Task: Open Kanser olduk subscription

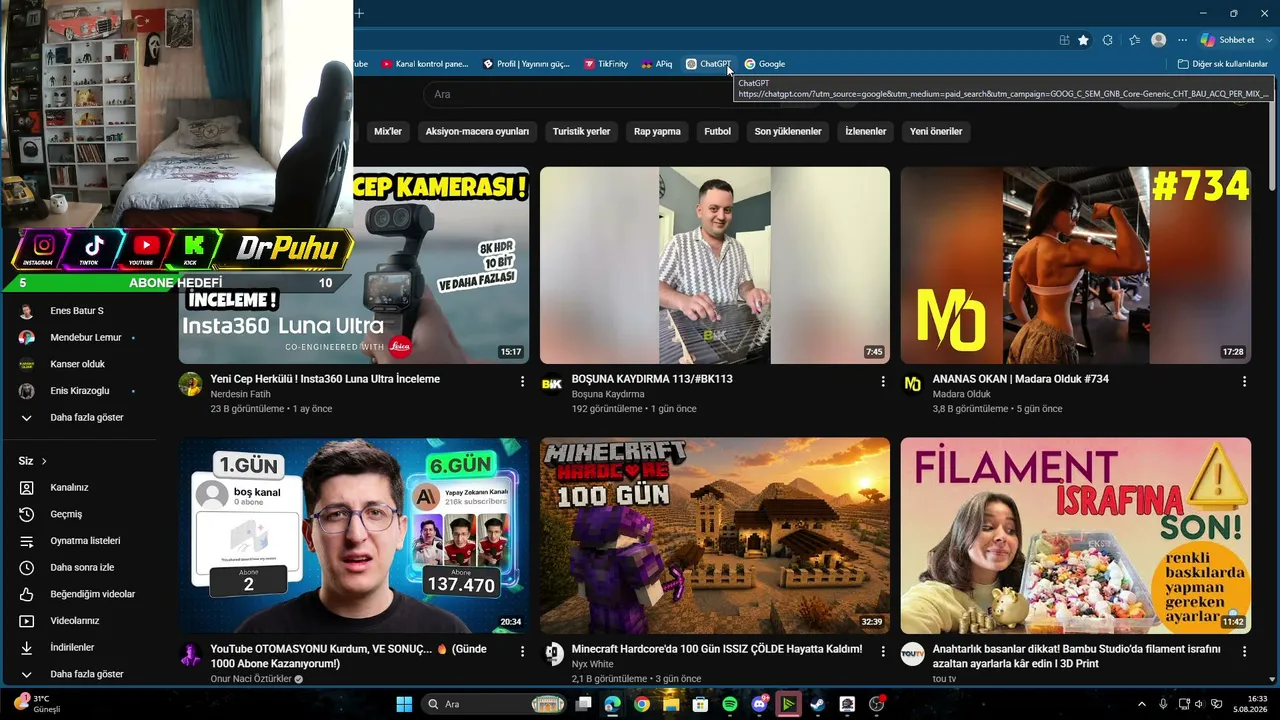Action: pos(78,364)
